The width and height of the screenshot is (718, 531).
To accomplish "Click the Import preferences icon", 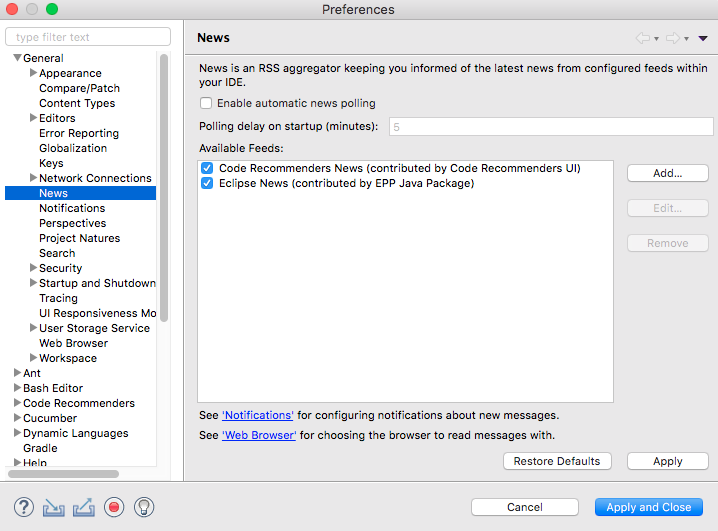I will [54, 507].
